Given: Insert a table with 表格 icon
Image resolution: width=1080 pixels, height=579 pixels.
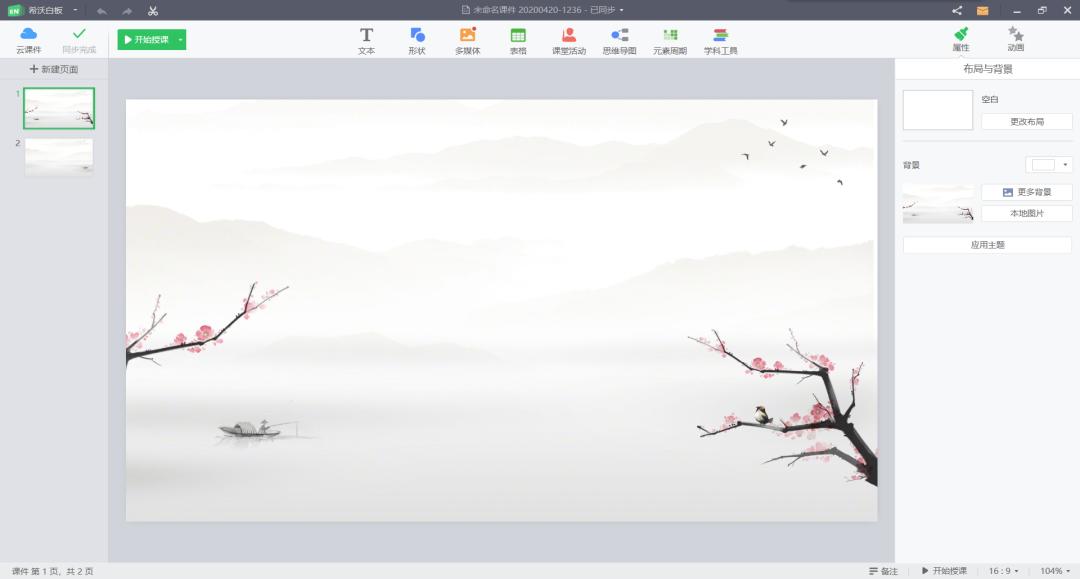Looking at the screenshot, I should [x=518, y=40].
